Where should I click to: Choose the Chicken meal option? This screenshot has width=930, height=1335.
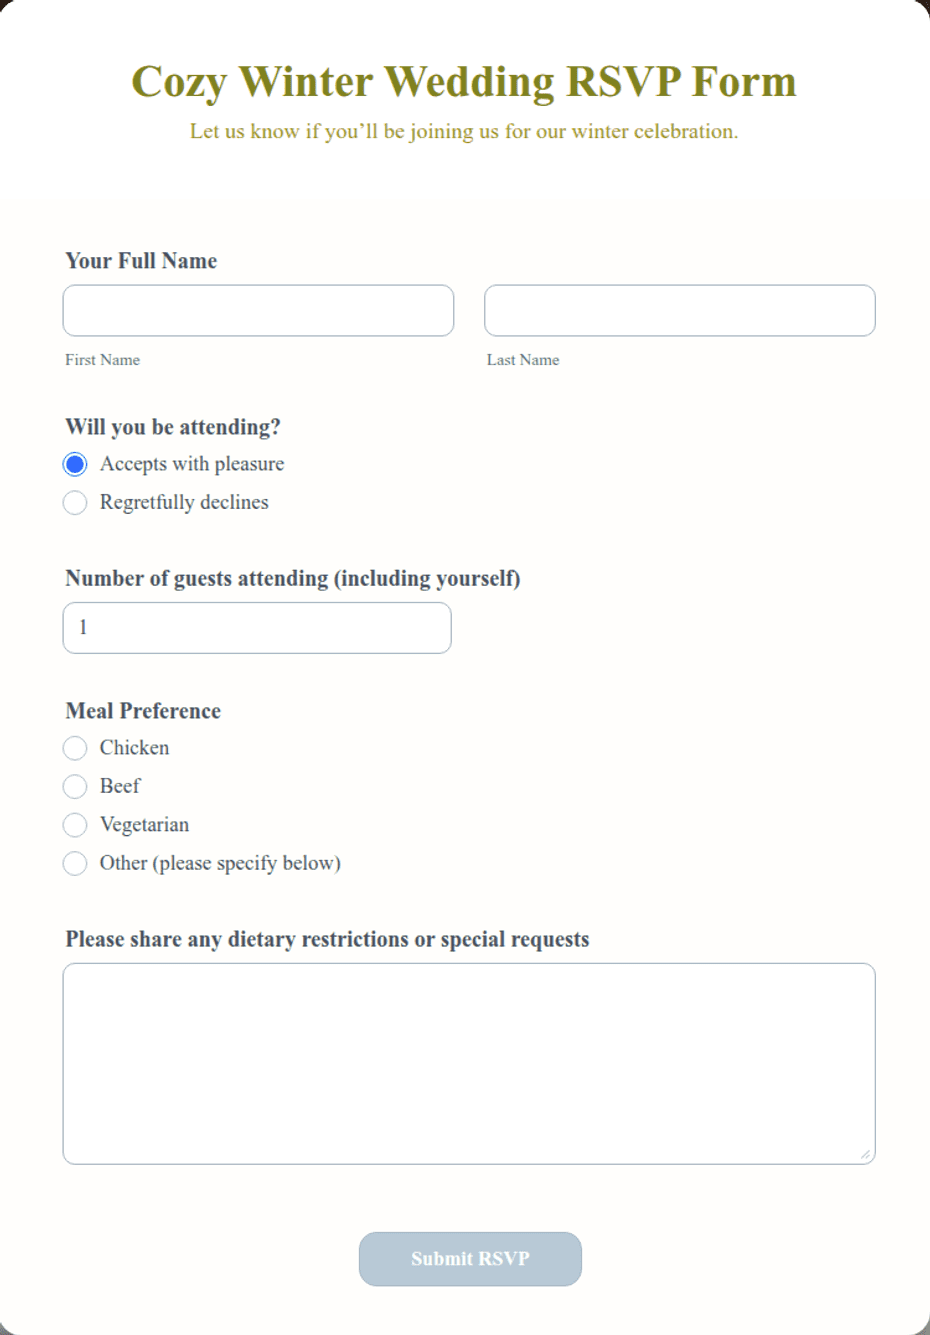pyautogui.click(x=75, y=748)
